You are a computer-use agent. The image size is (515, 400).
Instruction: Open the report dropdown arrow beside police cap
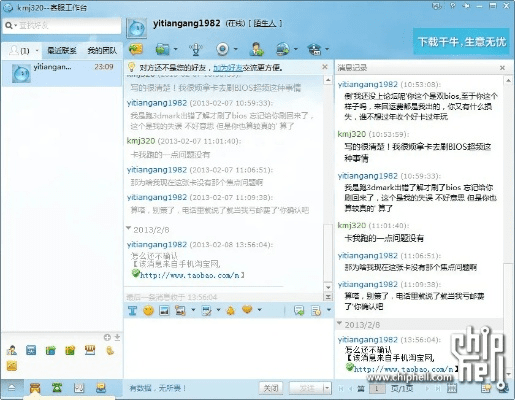[327, 49]
